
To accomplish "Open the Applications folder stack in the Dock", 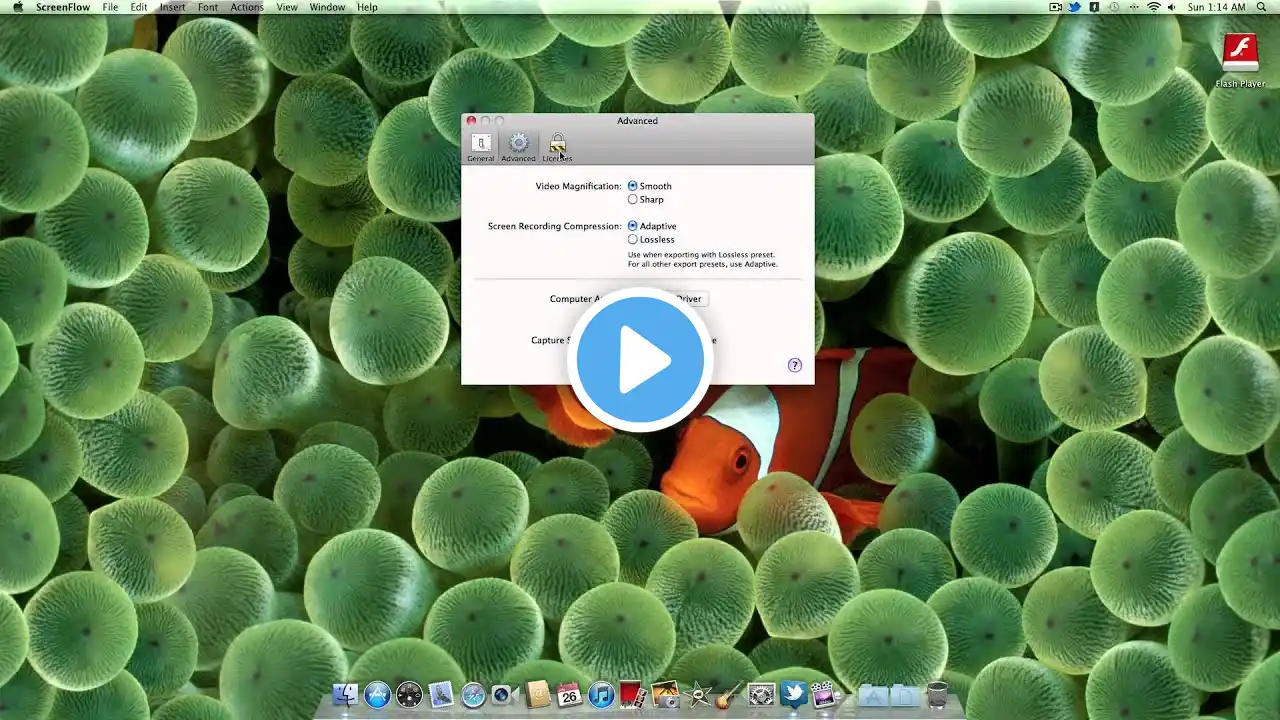I will (x=872, y=696).
